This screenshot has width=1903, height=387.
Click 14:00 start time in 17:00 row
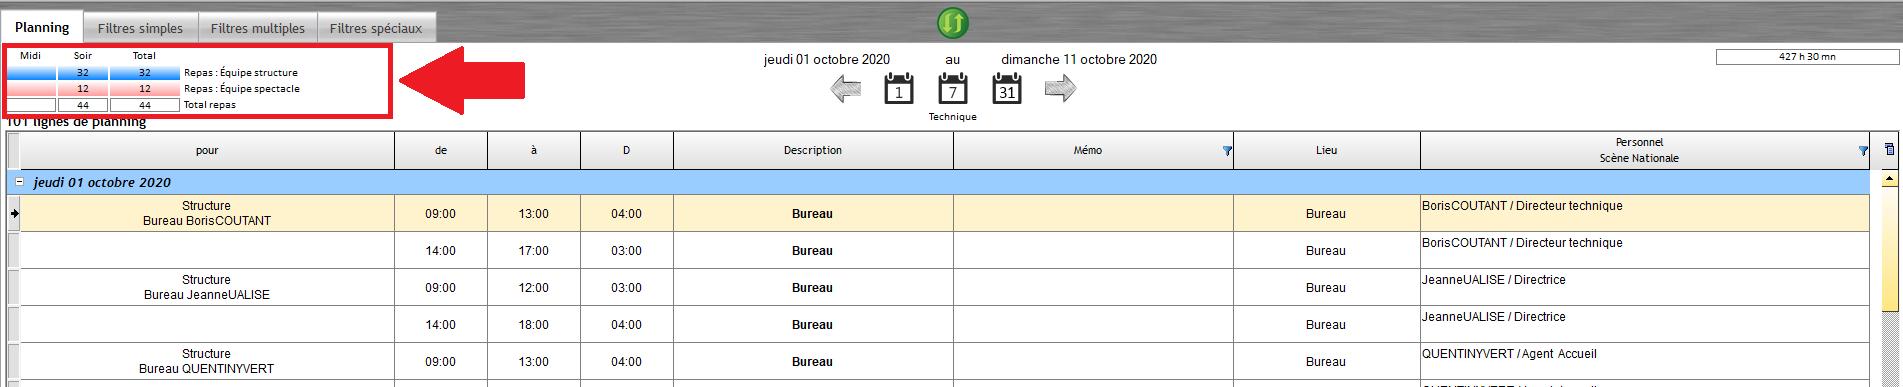coord(441,250)
